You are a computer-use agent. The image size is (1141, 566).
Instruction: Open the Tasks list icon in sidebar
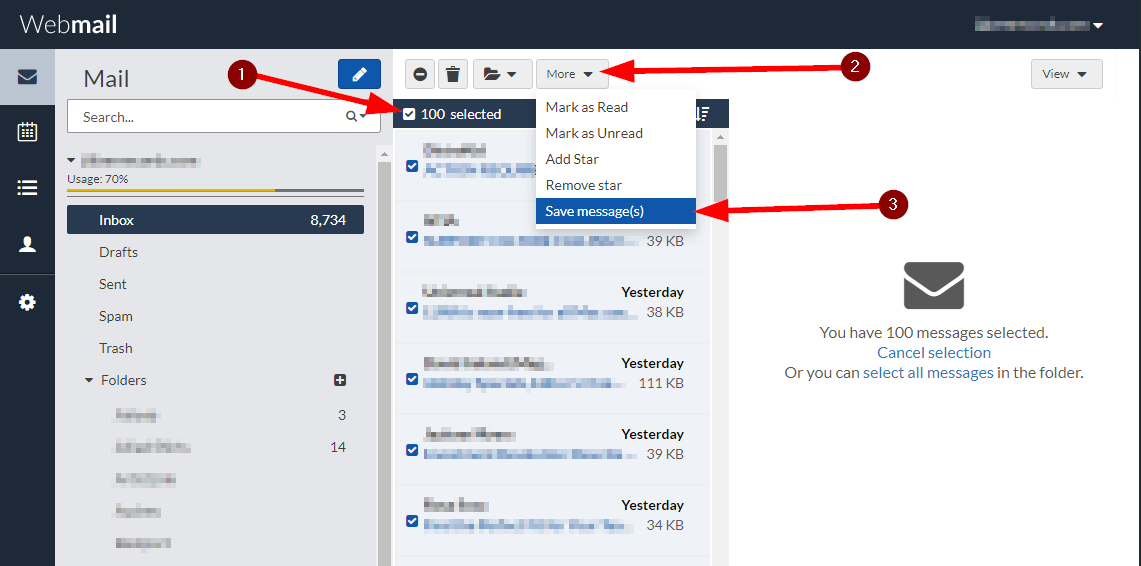(x=27, y=188)
